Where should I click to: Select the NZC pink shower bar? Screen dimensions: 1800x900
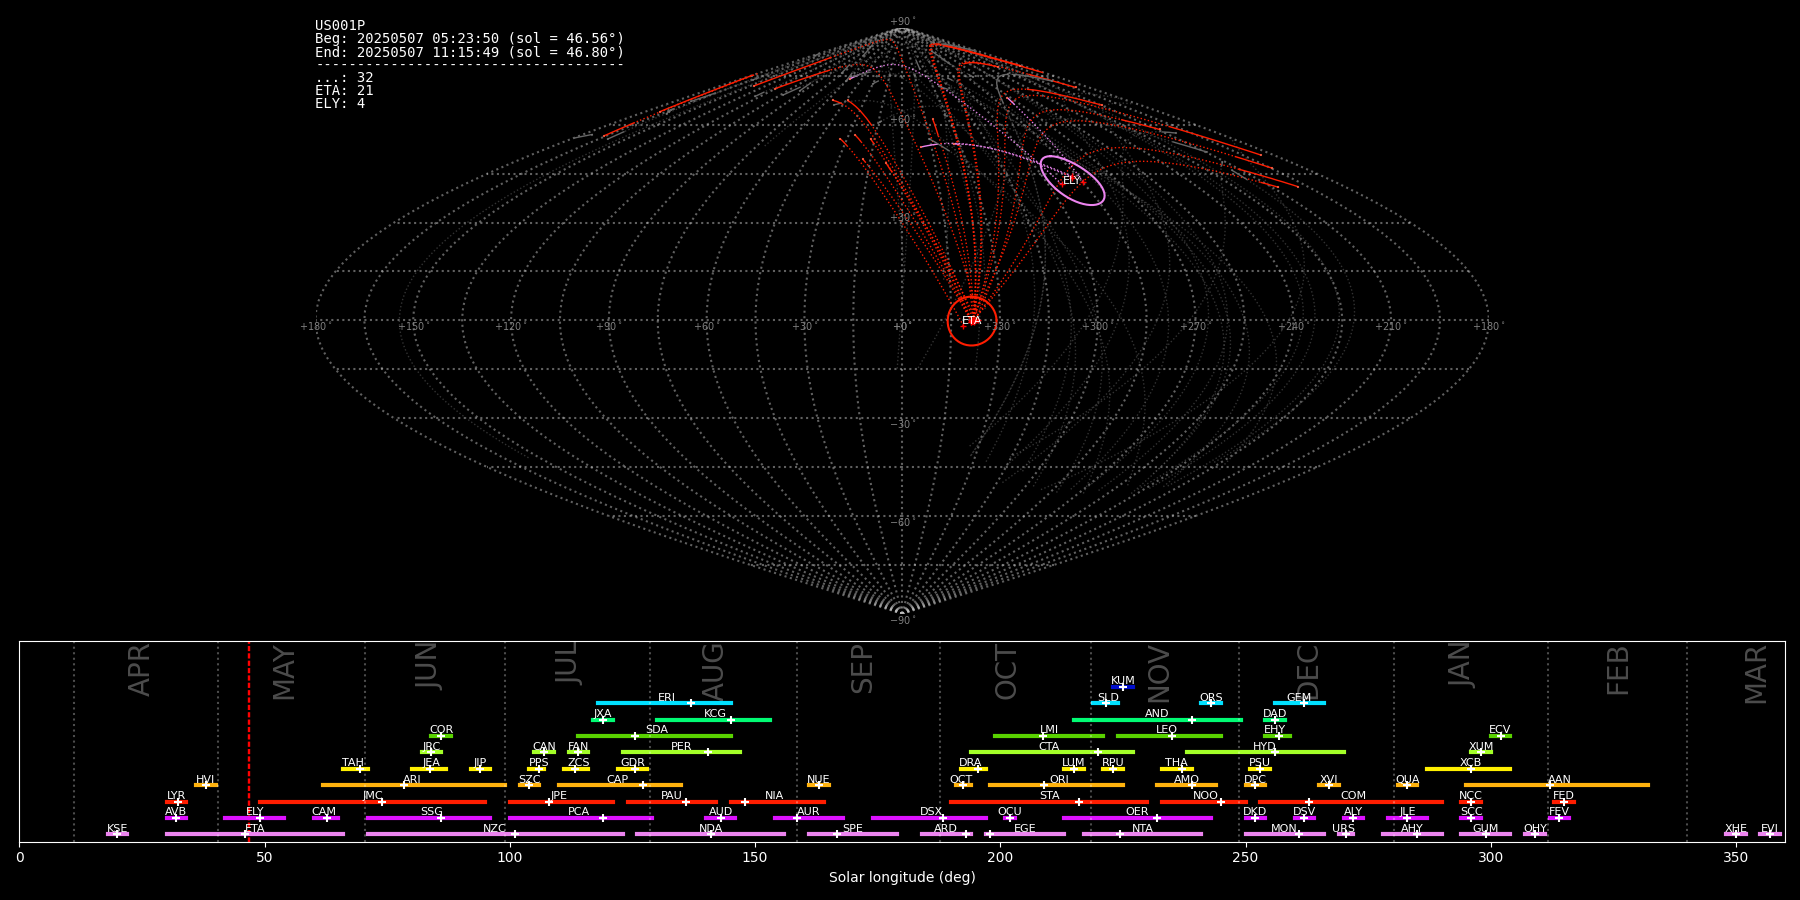coord(495,834)
